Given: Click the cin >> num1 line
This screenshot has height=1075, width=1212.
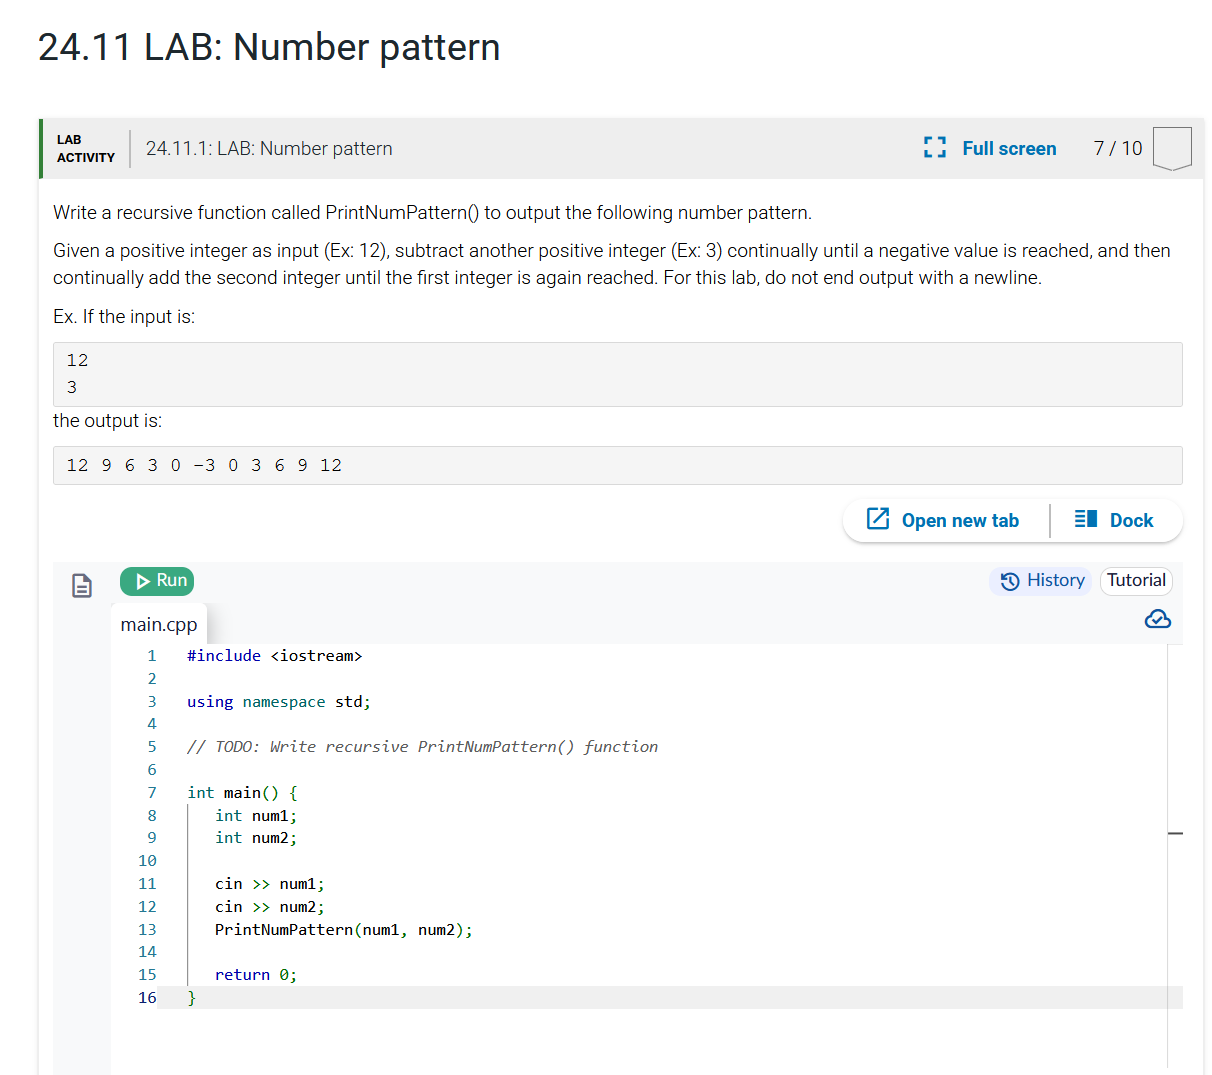Looking at the screenshot, I should click(x=268, y=883).
